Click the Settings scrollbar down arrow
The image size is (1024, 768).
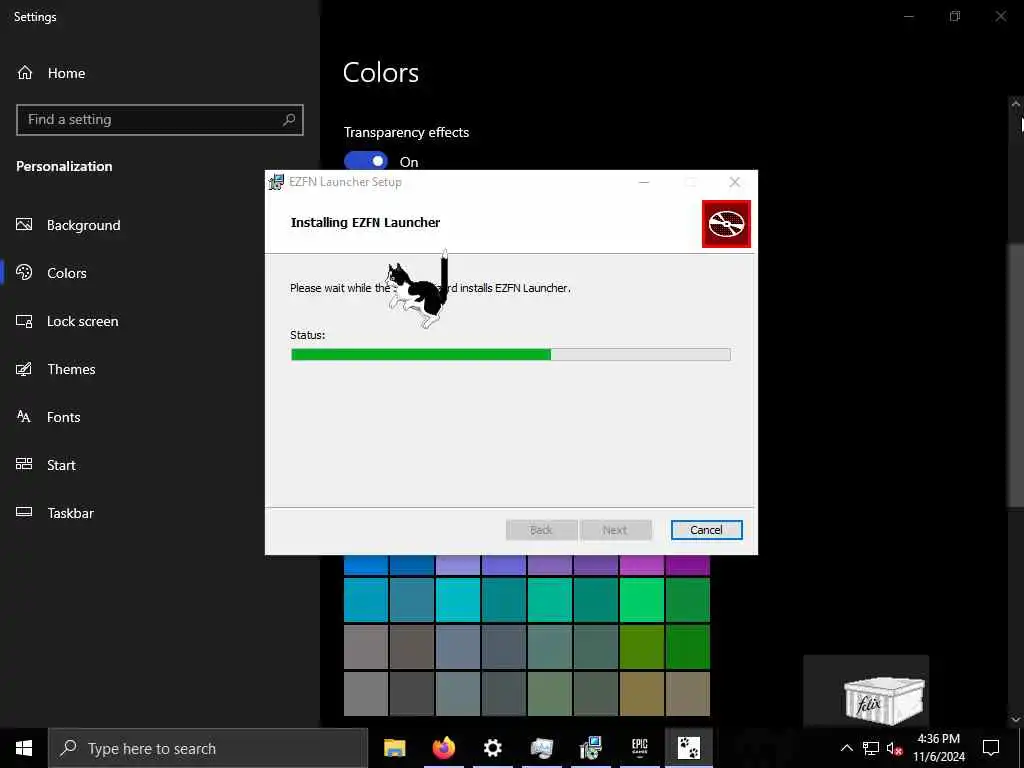(1016, 719)
